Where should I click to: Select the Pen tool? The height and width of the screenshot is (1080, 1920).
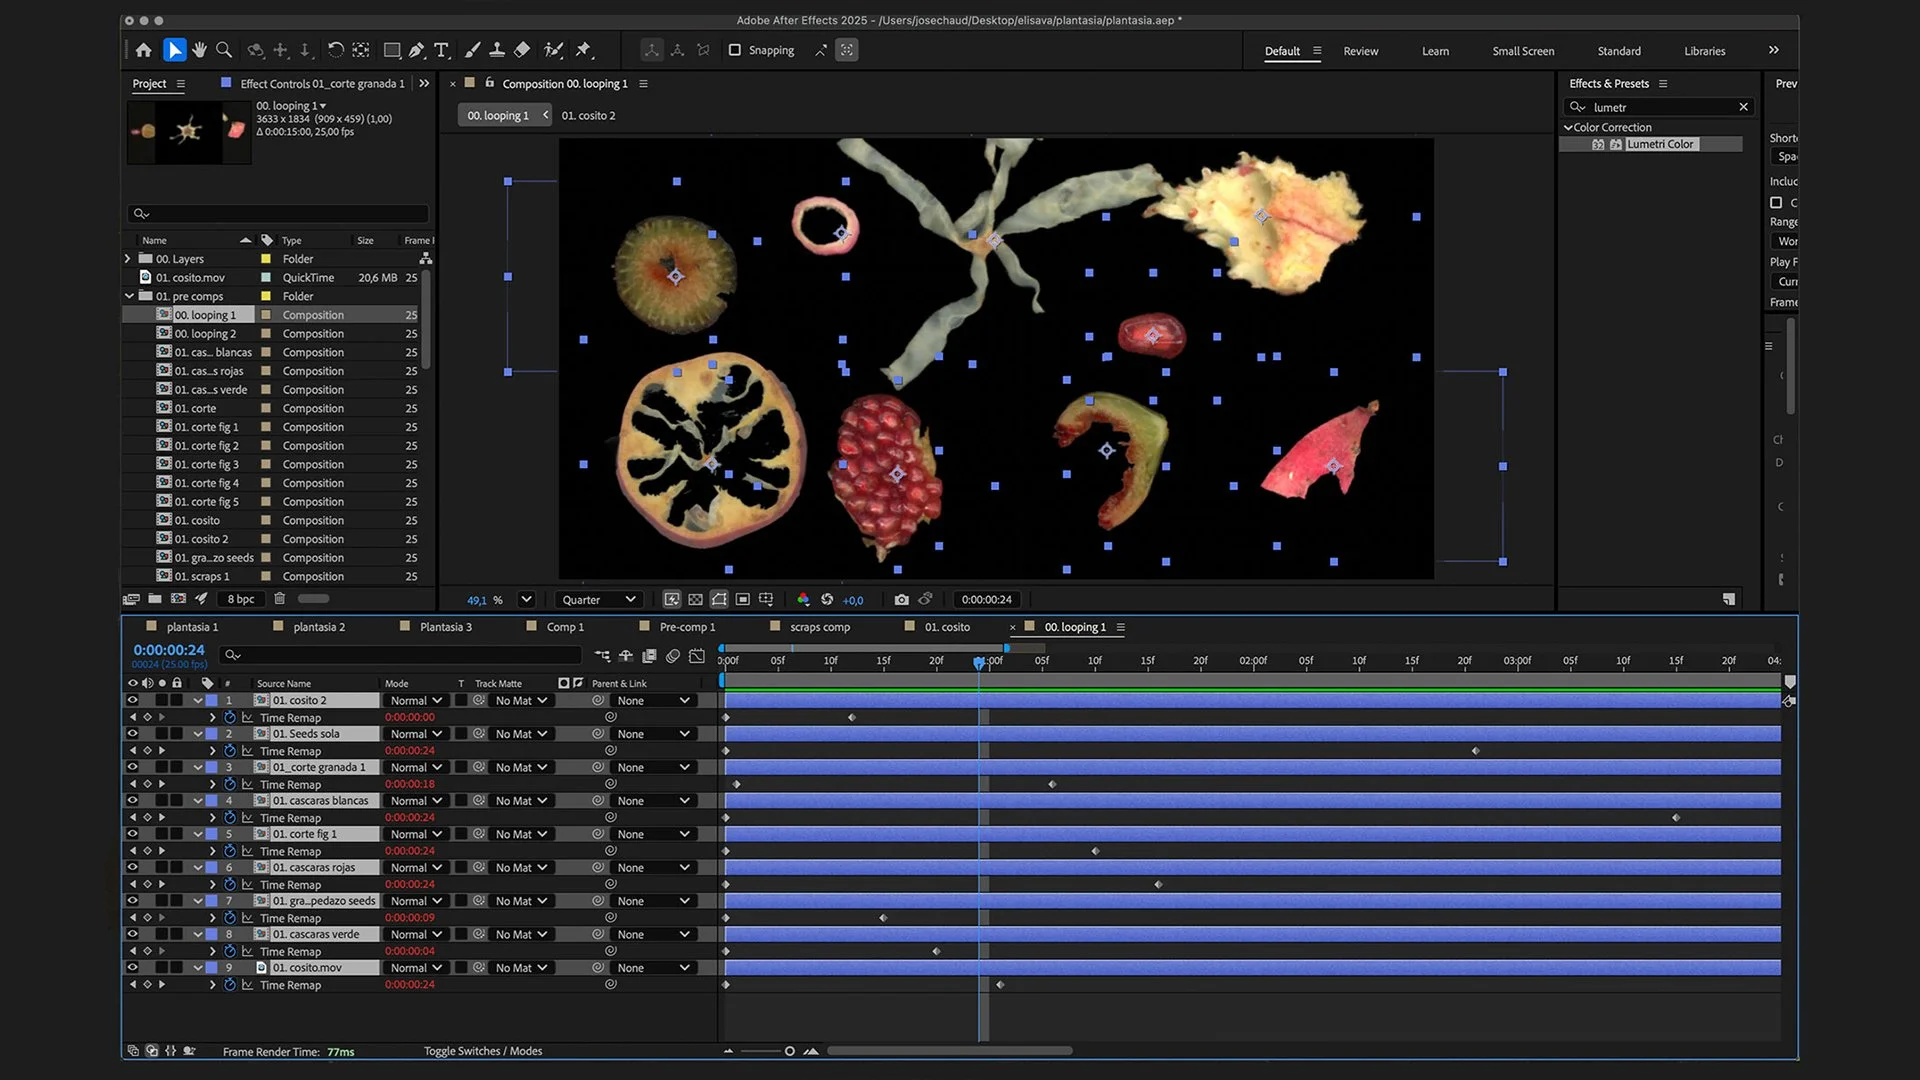coord(416,50)
